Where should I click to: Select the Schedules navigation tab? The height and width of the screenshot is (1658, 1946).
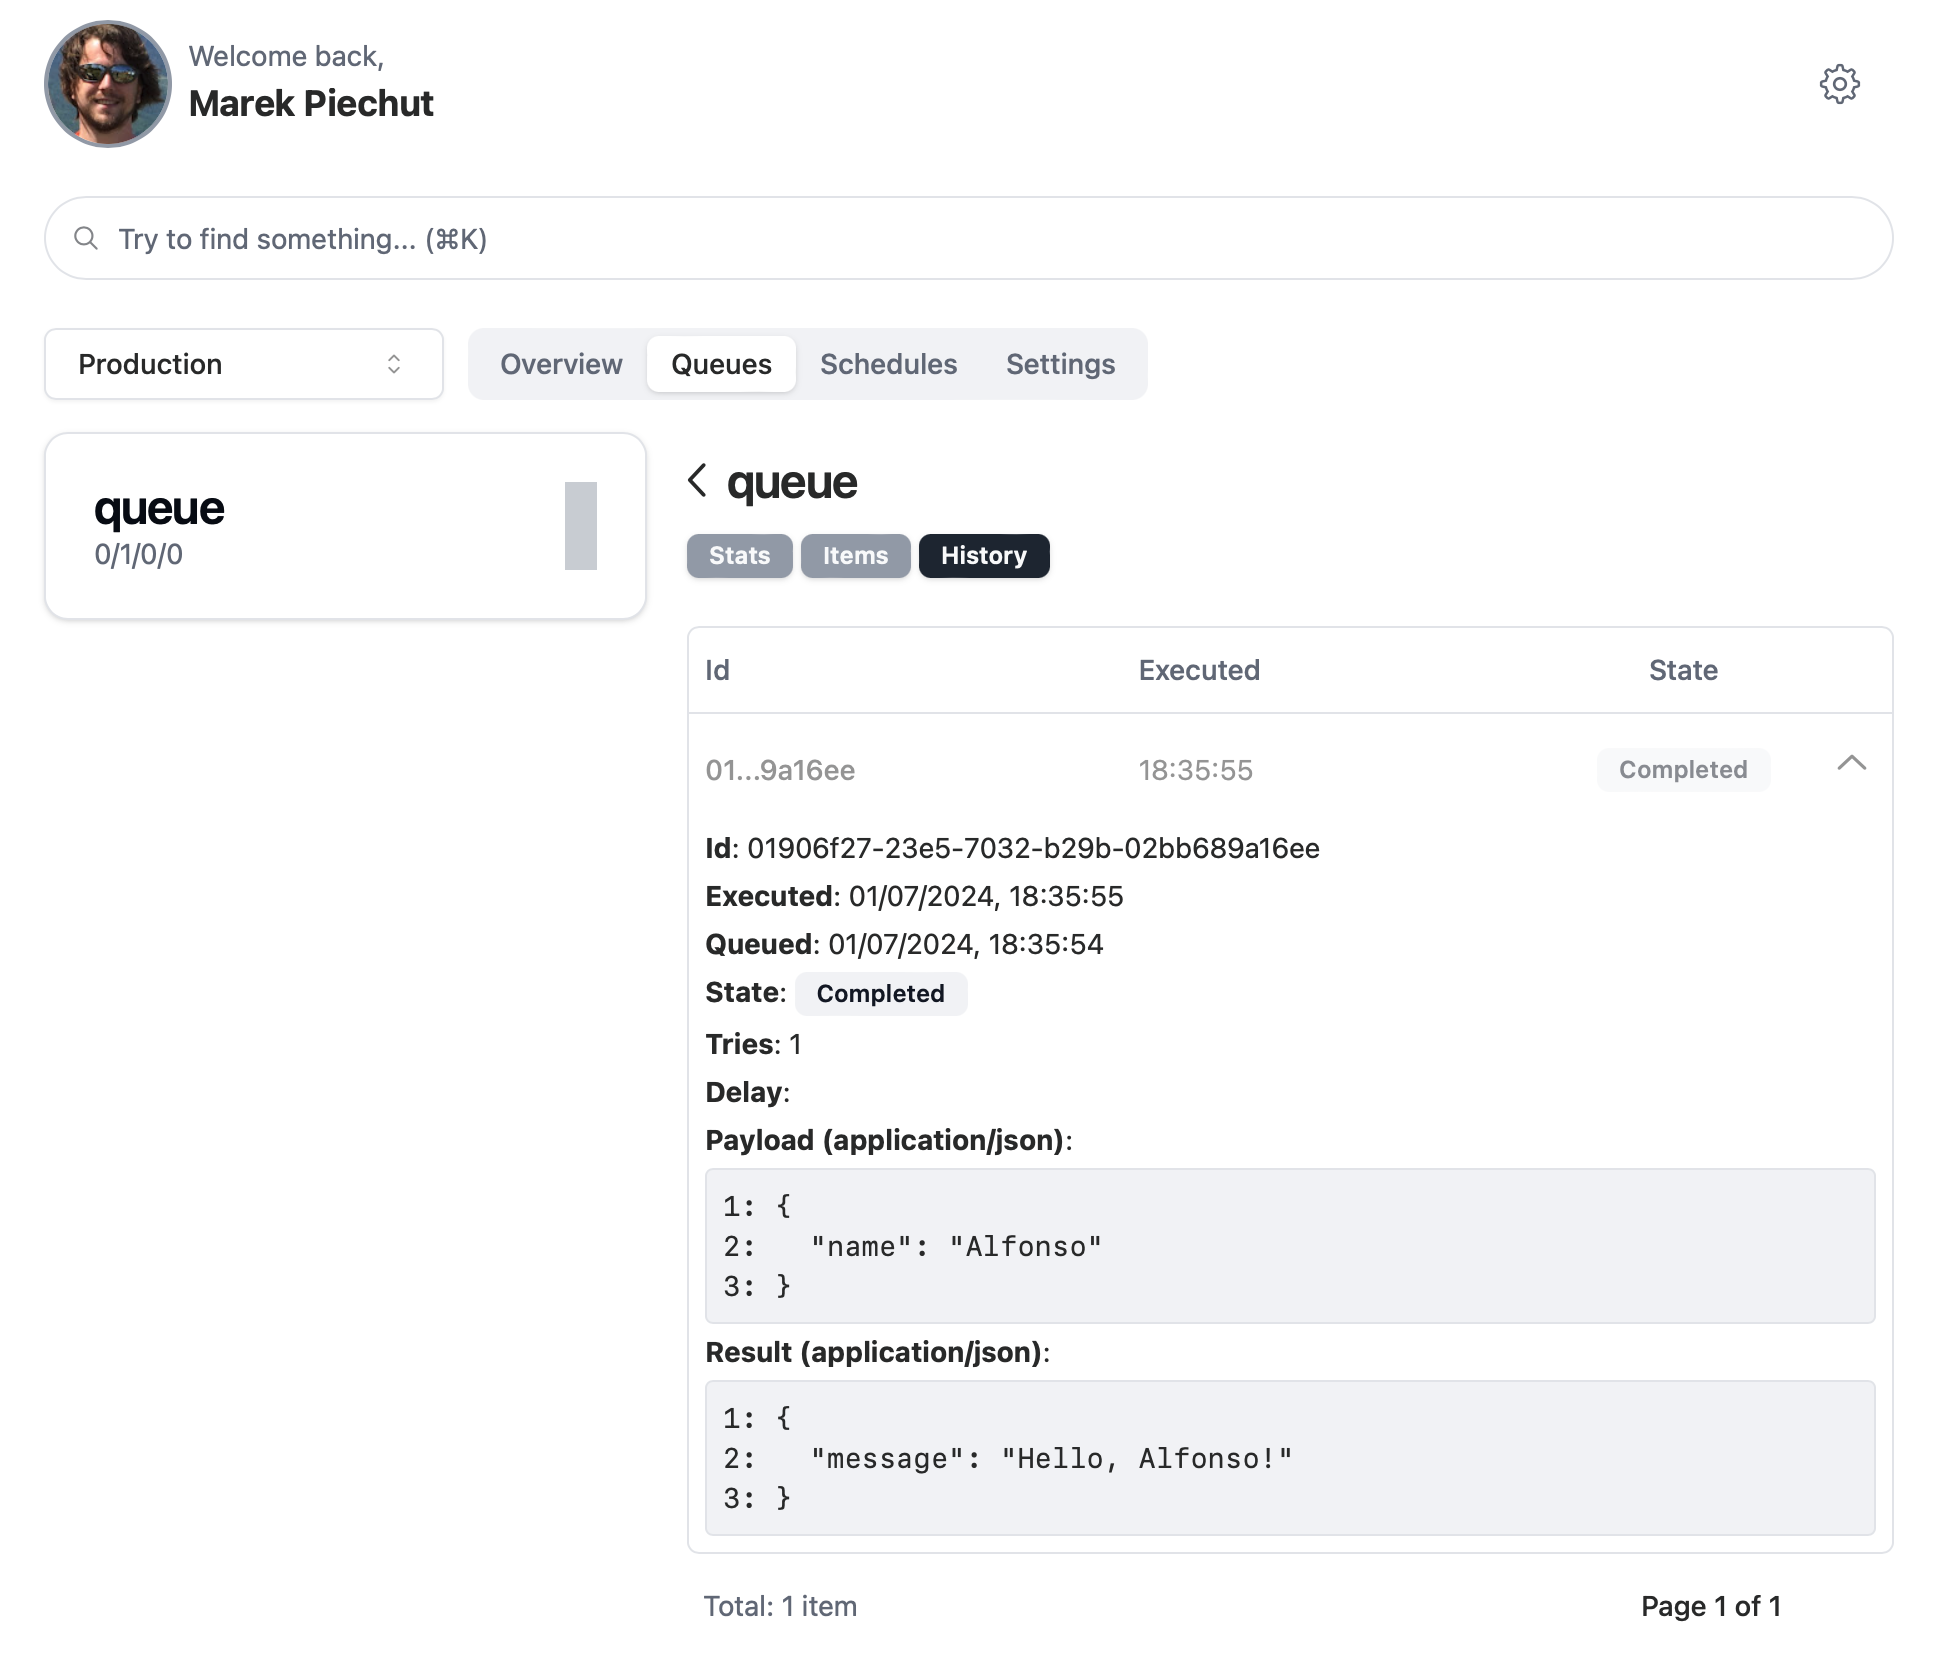coord(888,364)
